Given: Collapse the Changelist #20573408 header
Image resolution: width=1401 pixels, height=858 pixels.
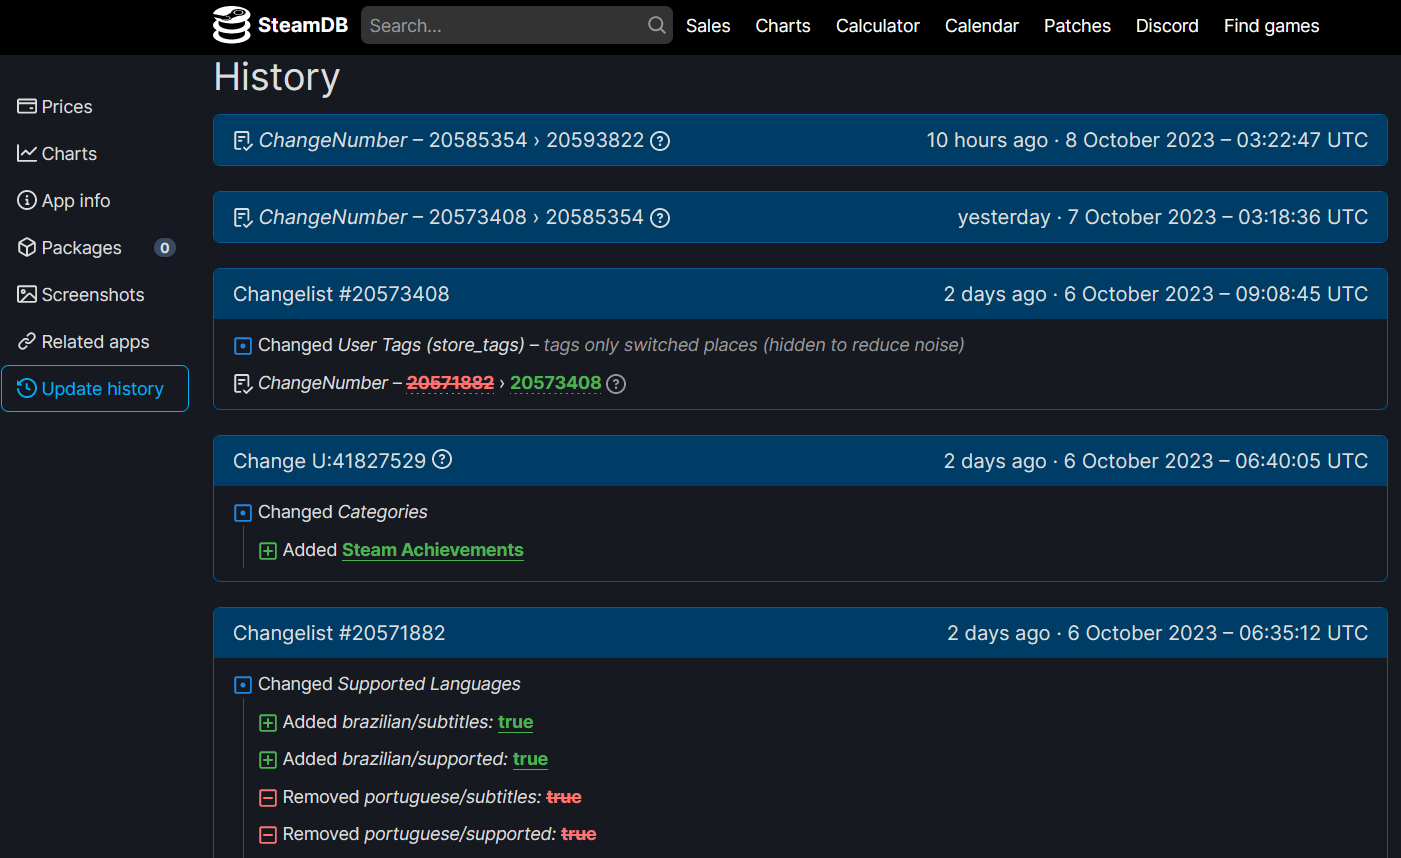Looking at the screenshot, I should click(x=800, y=294).
